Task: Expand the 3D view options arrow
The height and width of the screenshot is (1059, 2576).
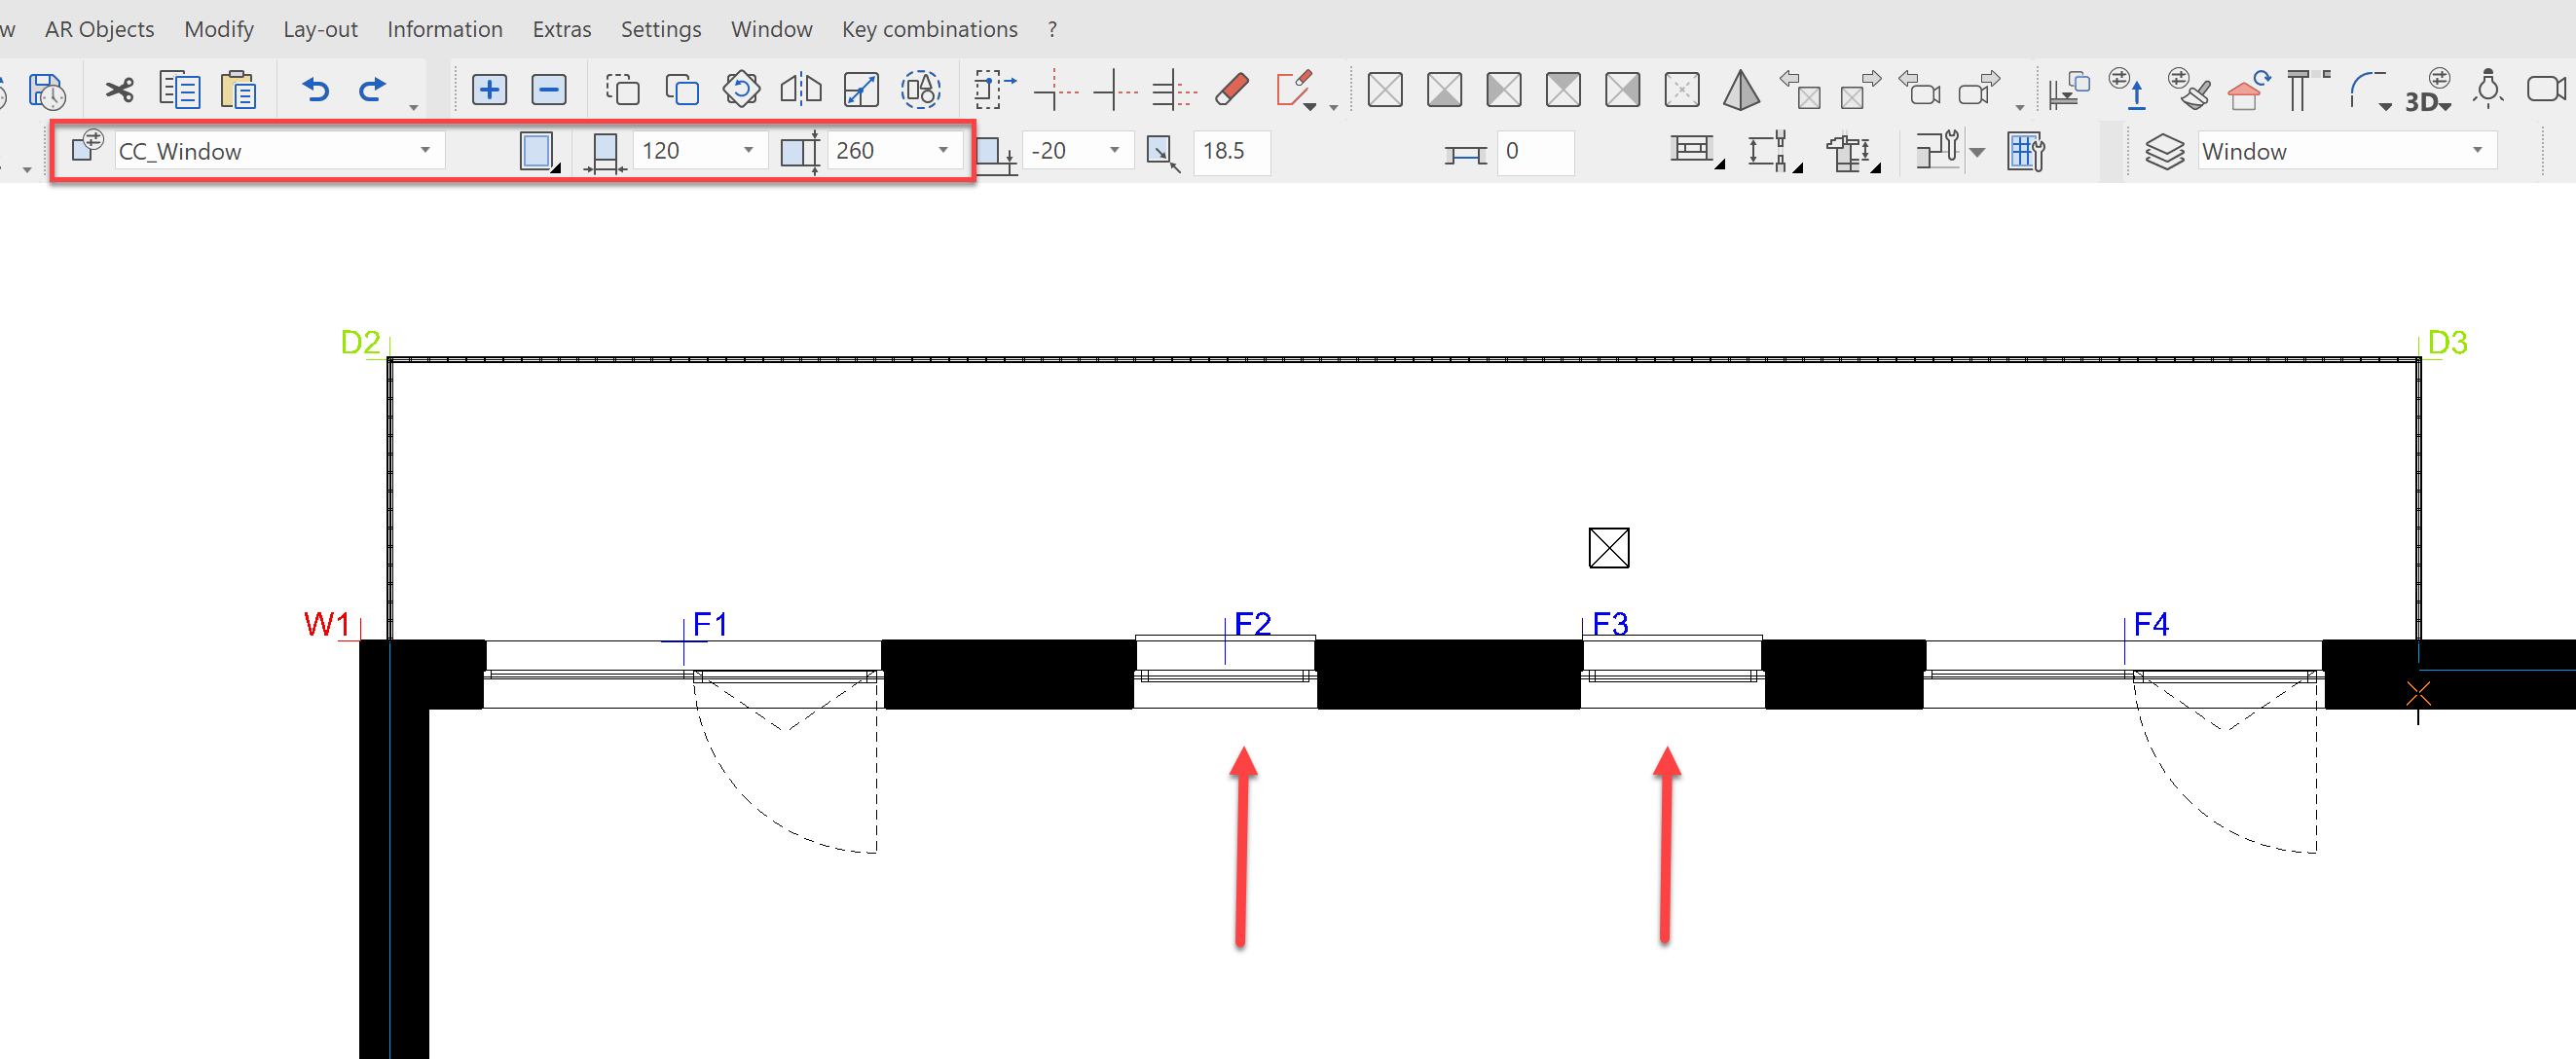Action: point(2446,106)
